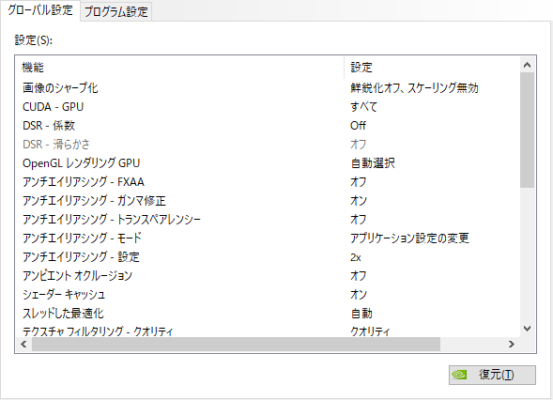Toggle the シェーダー キャッシュ value オン
The image size is (553, 400).
[358, 294]
